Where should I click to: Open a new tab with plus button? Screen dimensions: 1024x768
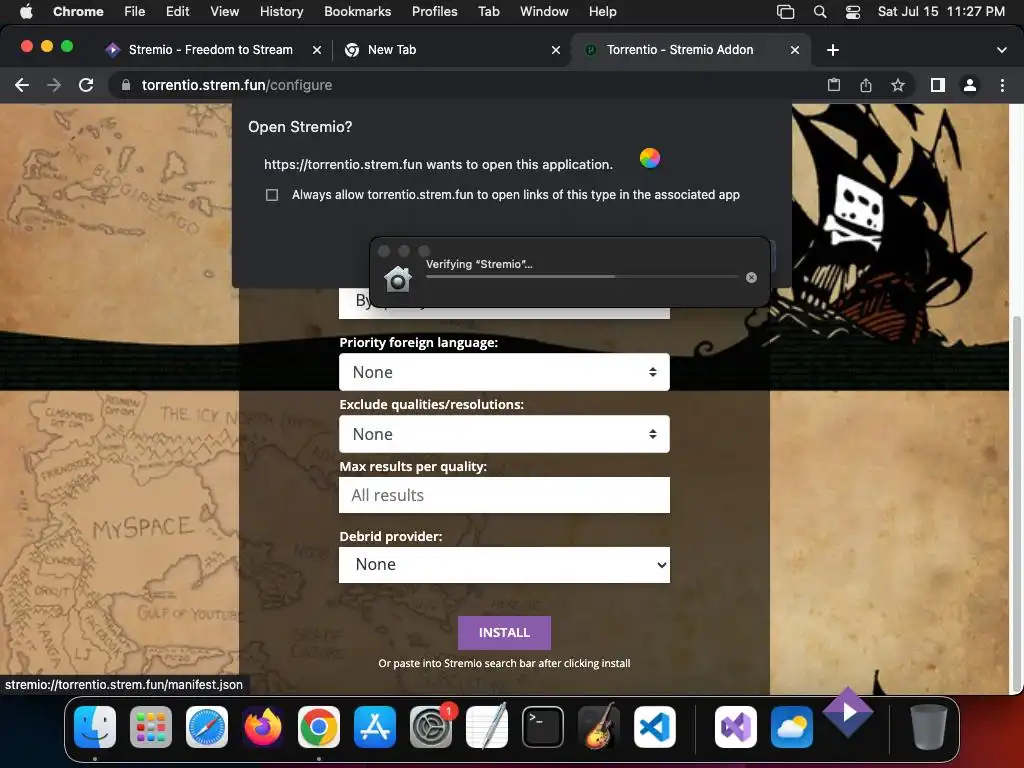point(833,50)
